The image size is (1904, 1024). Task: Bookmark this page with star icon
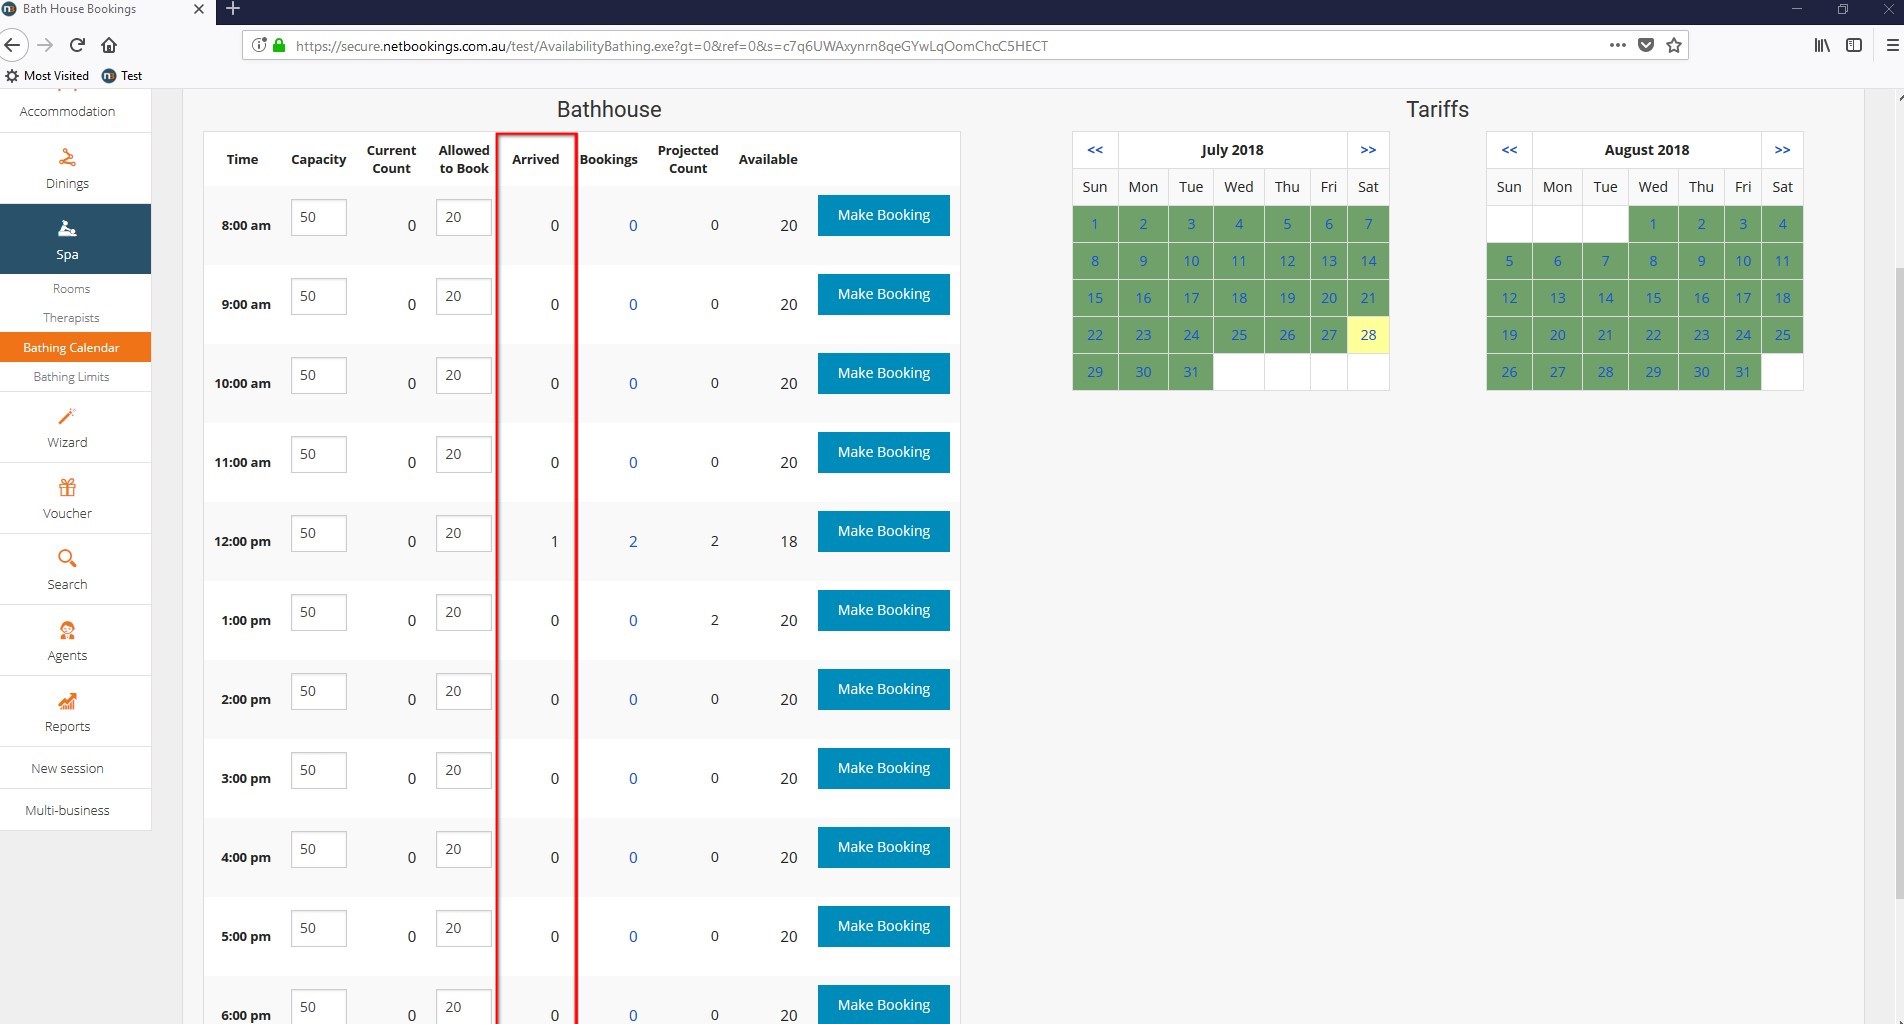point(1674,45)
